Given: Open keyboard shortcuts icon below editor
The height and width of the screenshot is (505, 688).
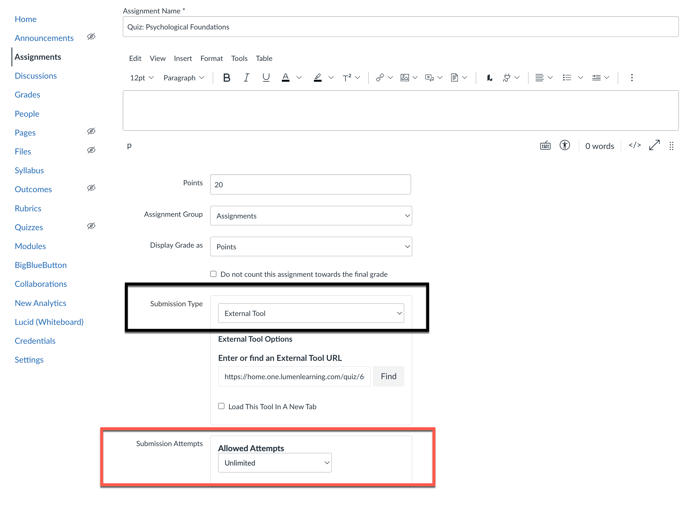Looking at the screenshot, I should point(545,146).
